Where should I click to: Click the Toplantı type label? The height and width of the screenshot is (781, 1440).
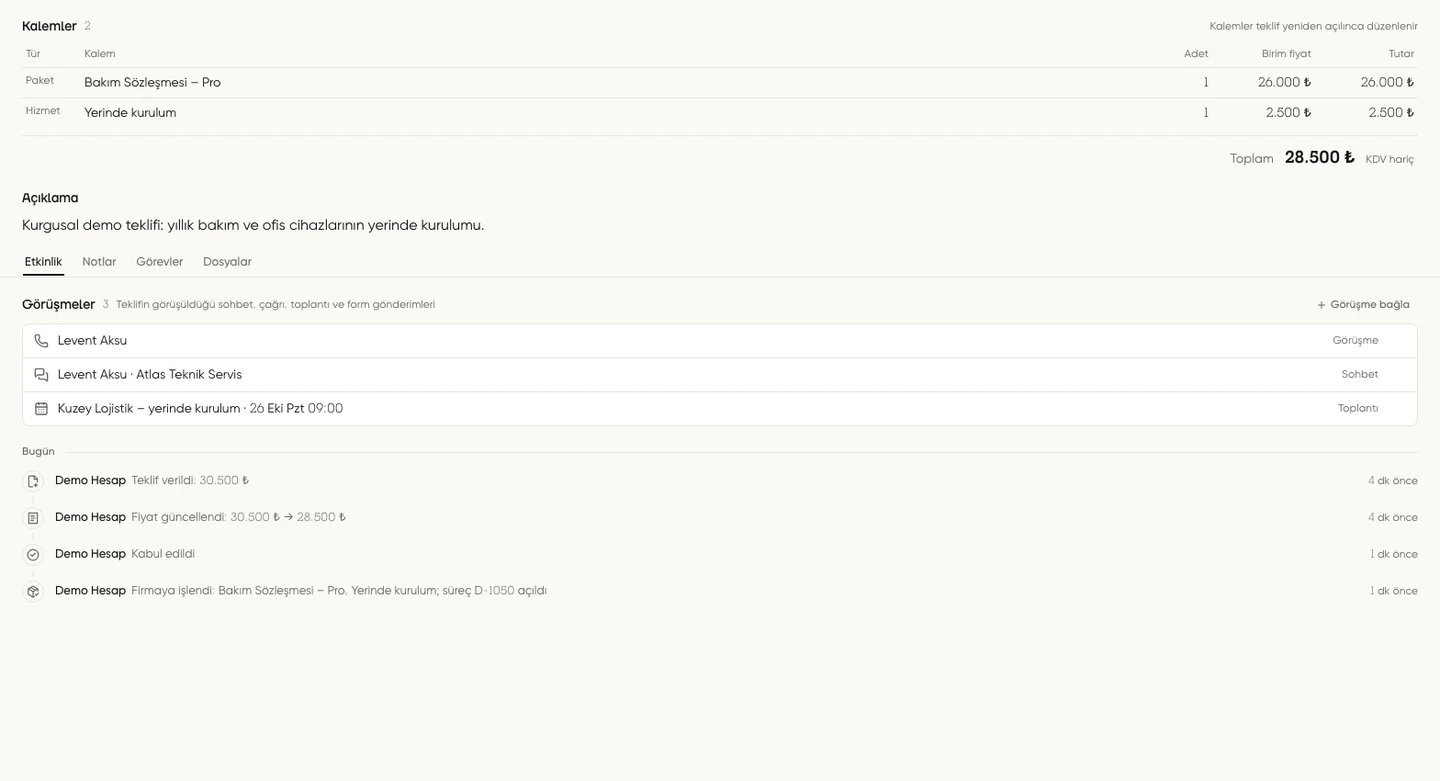coord(1358,409)
